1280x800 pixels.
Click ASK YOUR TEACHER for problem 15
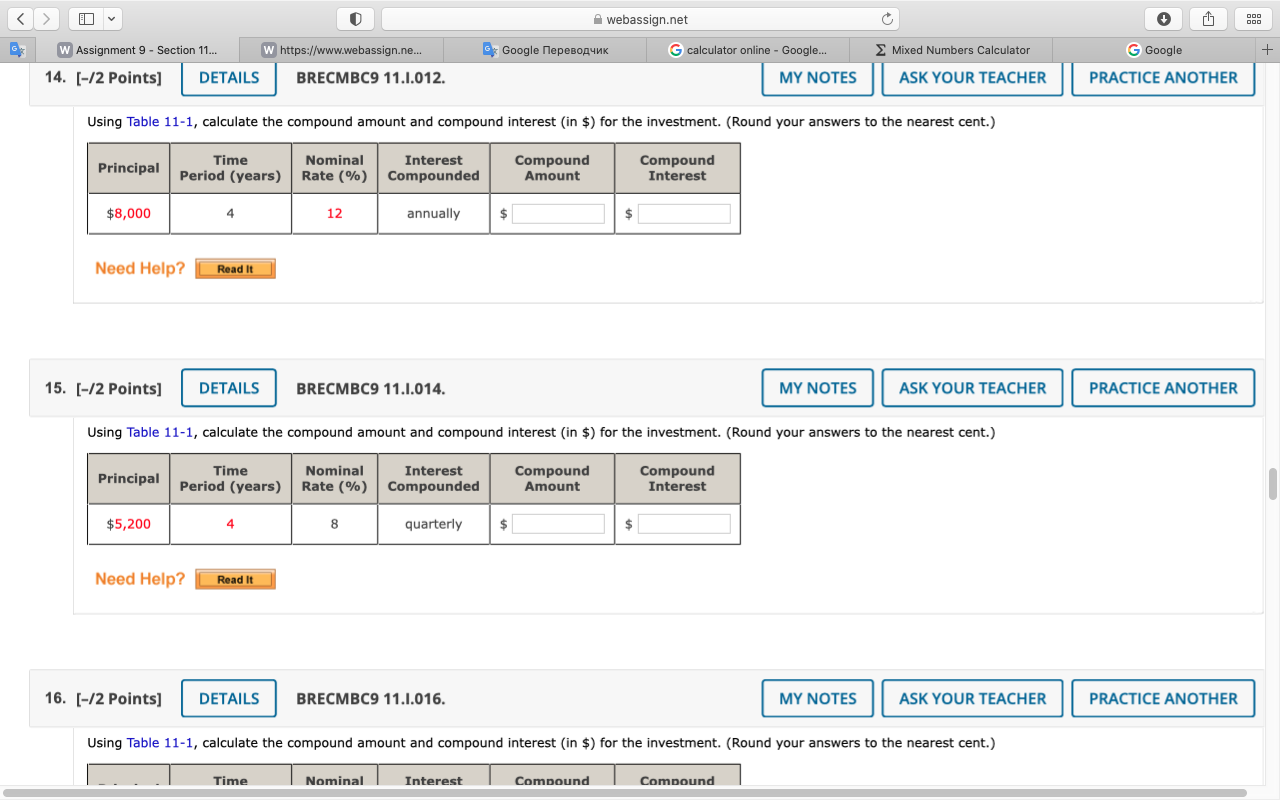(x=971, y=388)
